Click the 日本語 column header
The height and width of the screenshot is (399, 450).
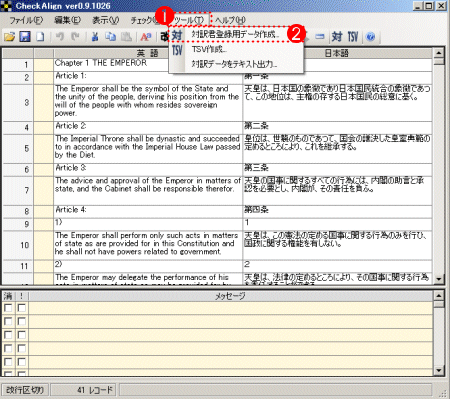337,53
